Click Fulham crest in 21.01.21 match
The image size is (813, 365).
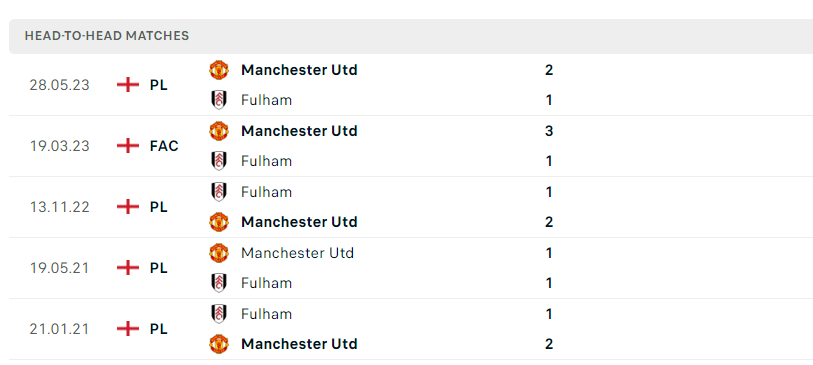[219, 314]
